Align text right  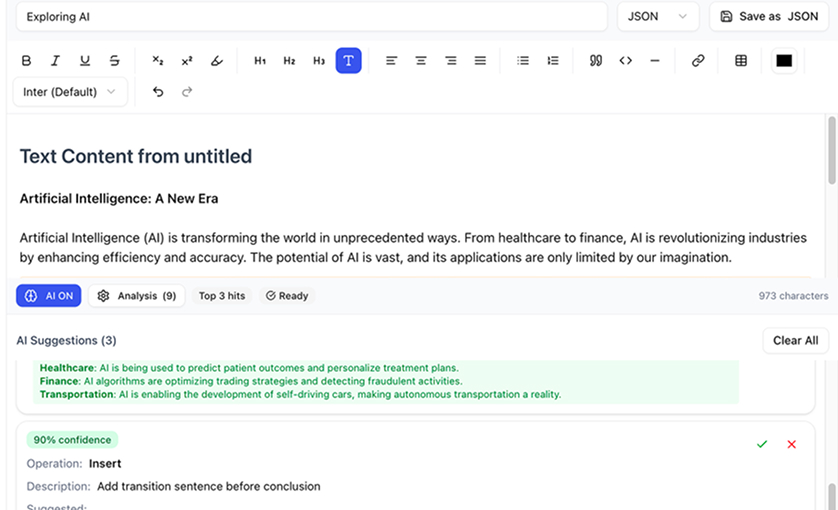click(x=451, y=61)
